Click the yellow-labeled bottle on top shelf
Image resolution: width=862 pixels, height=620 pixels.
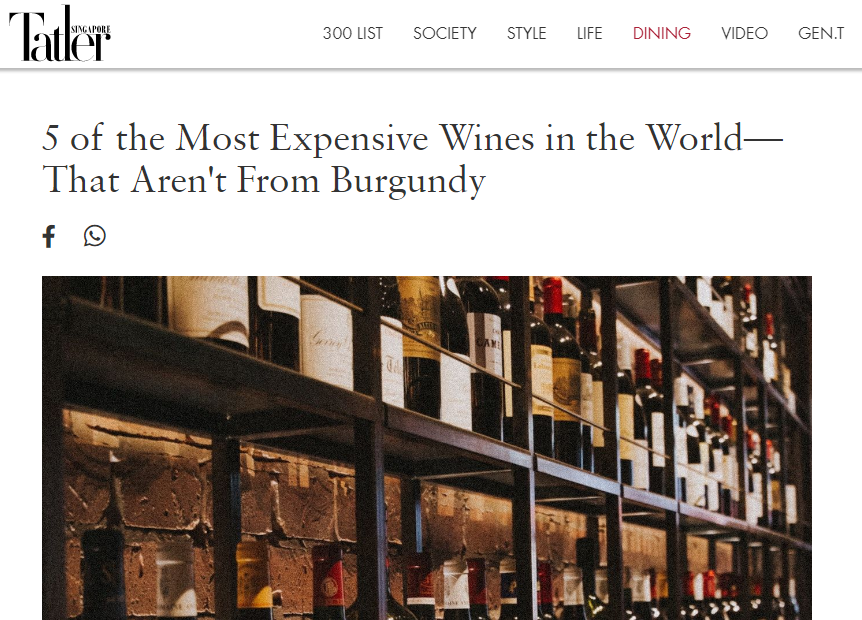[420, 346]
